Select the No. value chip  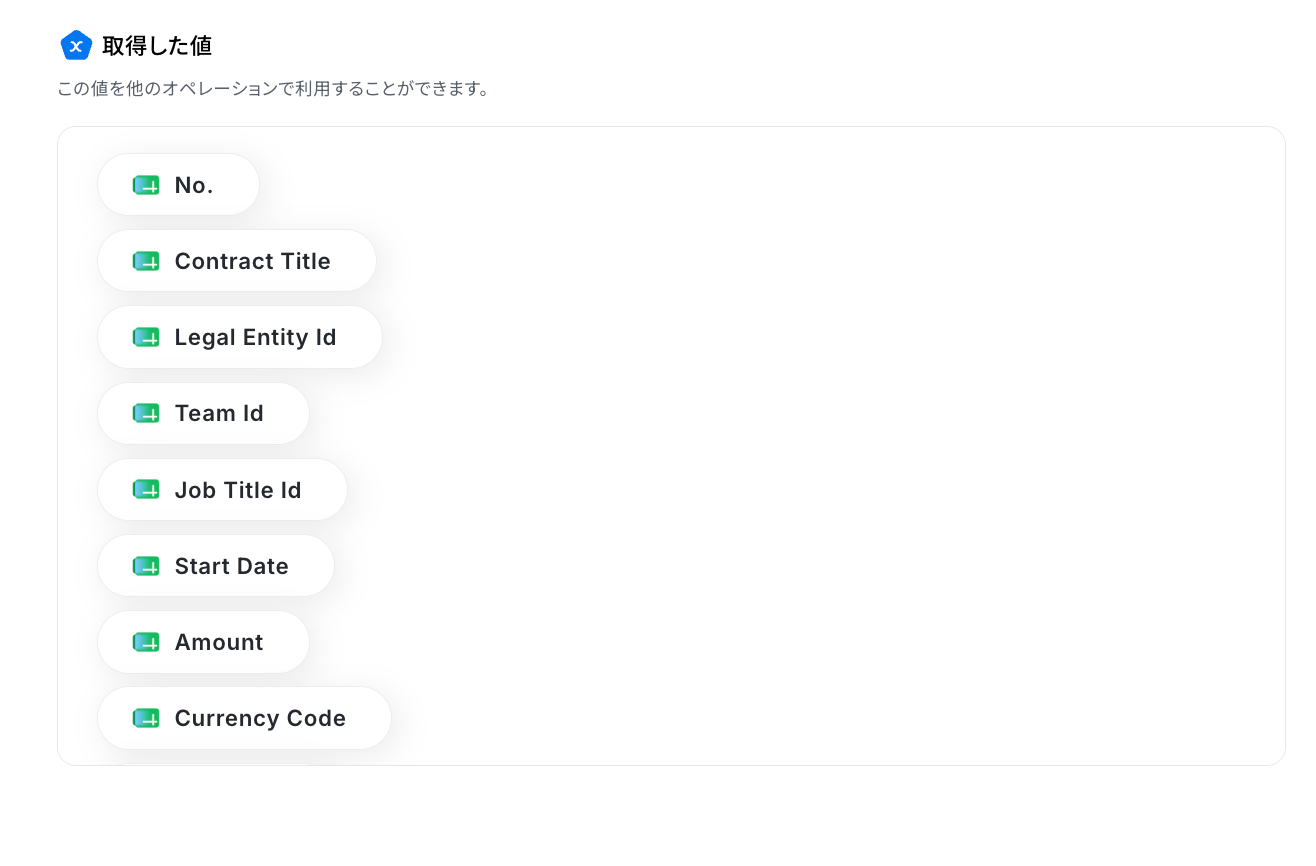[x=178, y=185]
